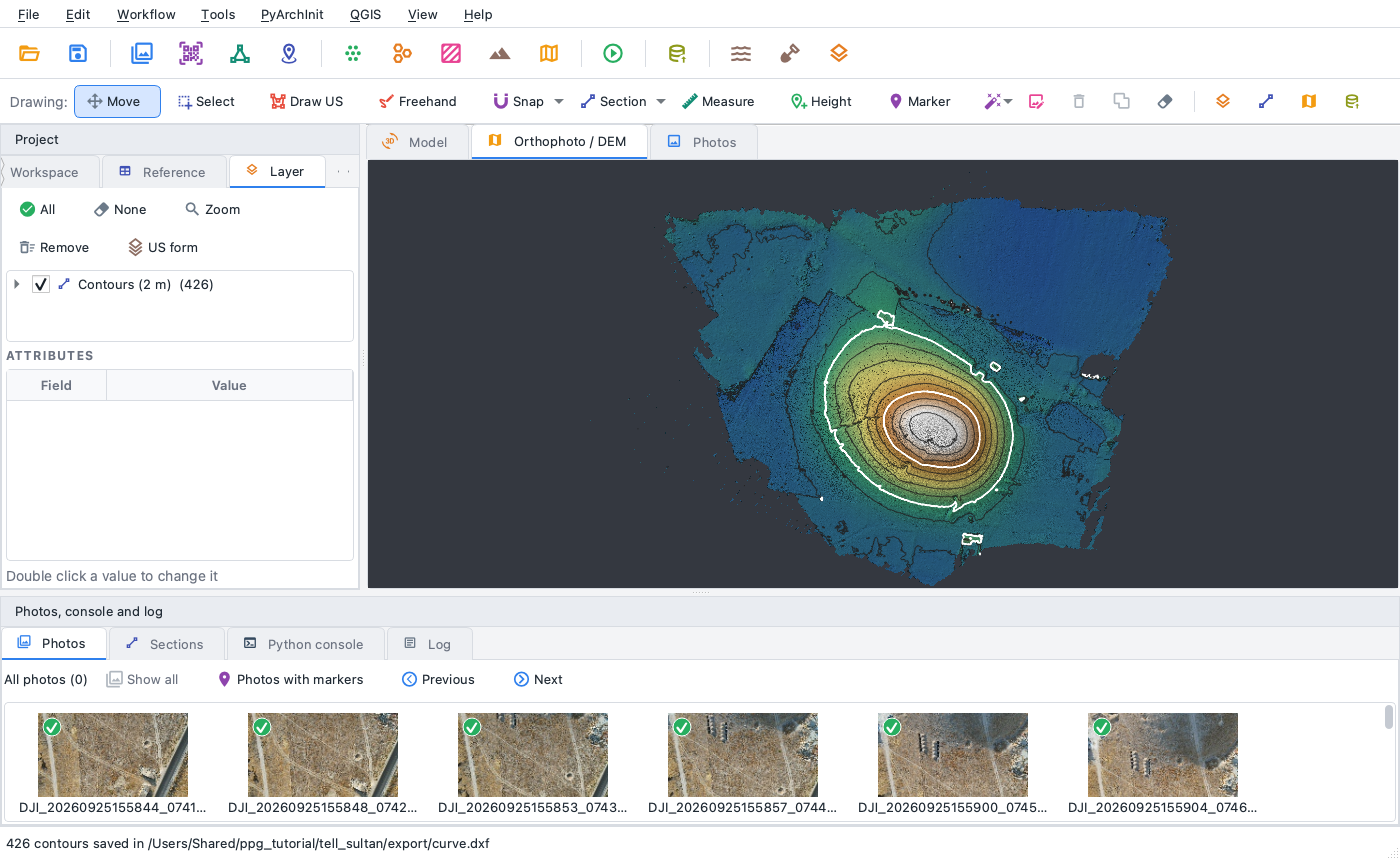
Task: Toggle the Move drawing mode
Action: tap(117, 101)
